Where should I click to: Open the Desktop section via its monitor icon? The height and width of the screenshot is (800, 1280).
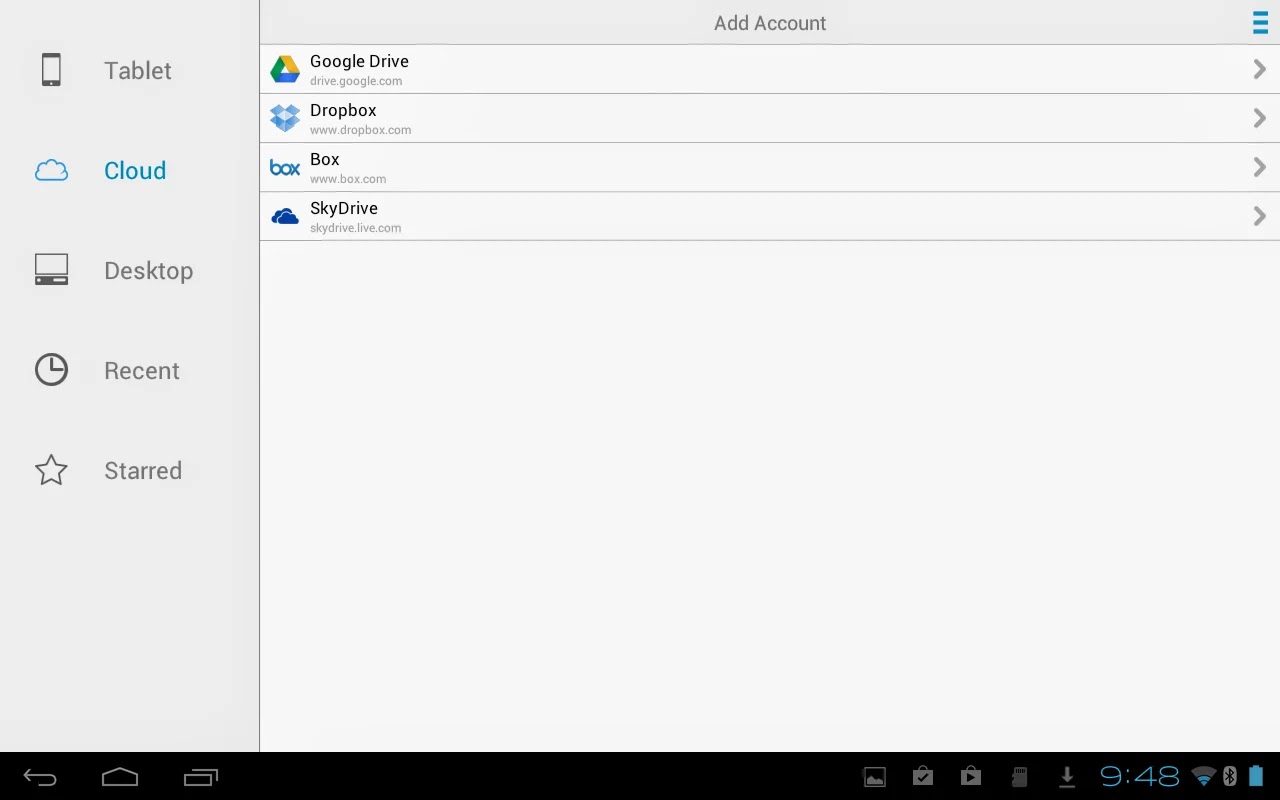50,270
